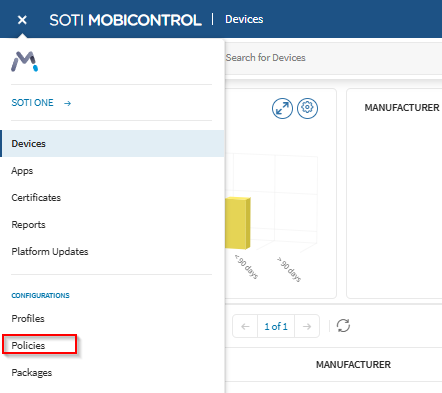Click the '< 90 days' chart axis label
This screenshot has height=393, width=442.
click(246, 266)
